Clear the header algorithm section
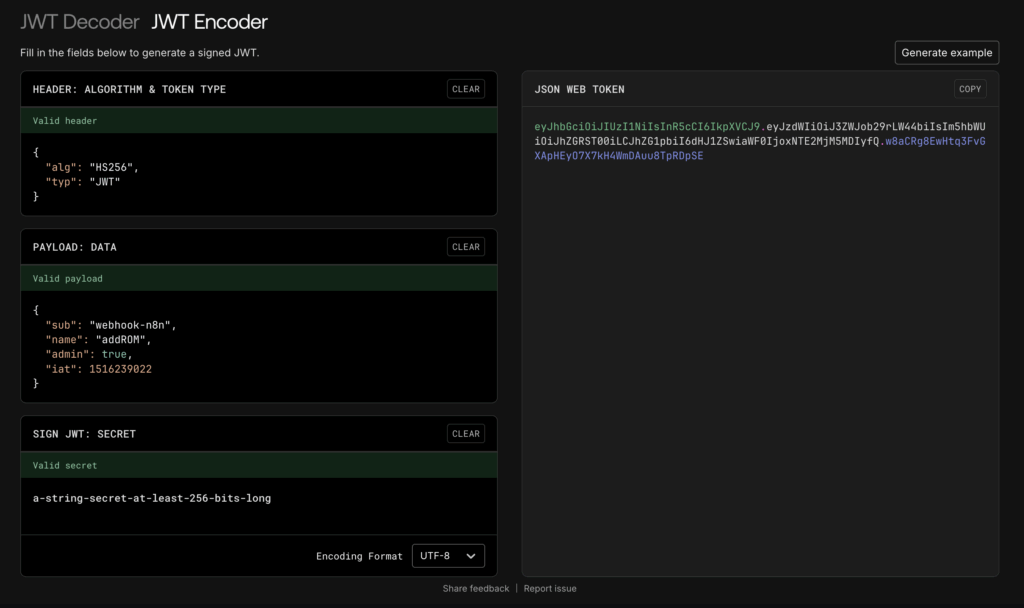The width and height of the screenshot is (1024, 608). coord(466,89)
